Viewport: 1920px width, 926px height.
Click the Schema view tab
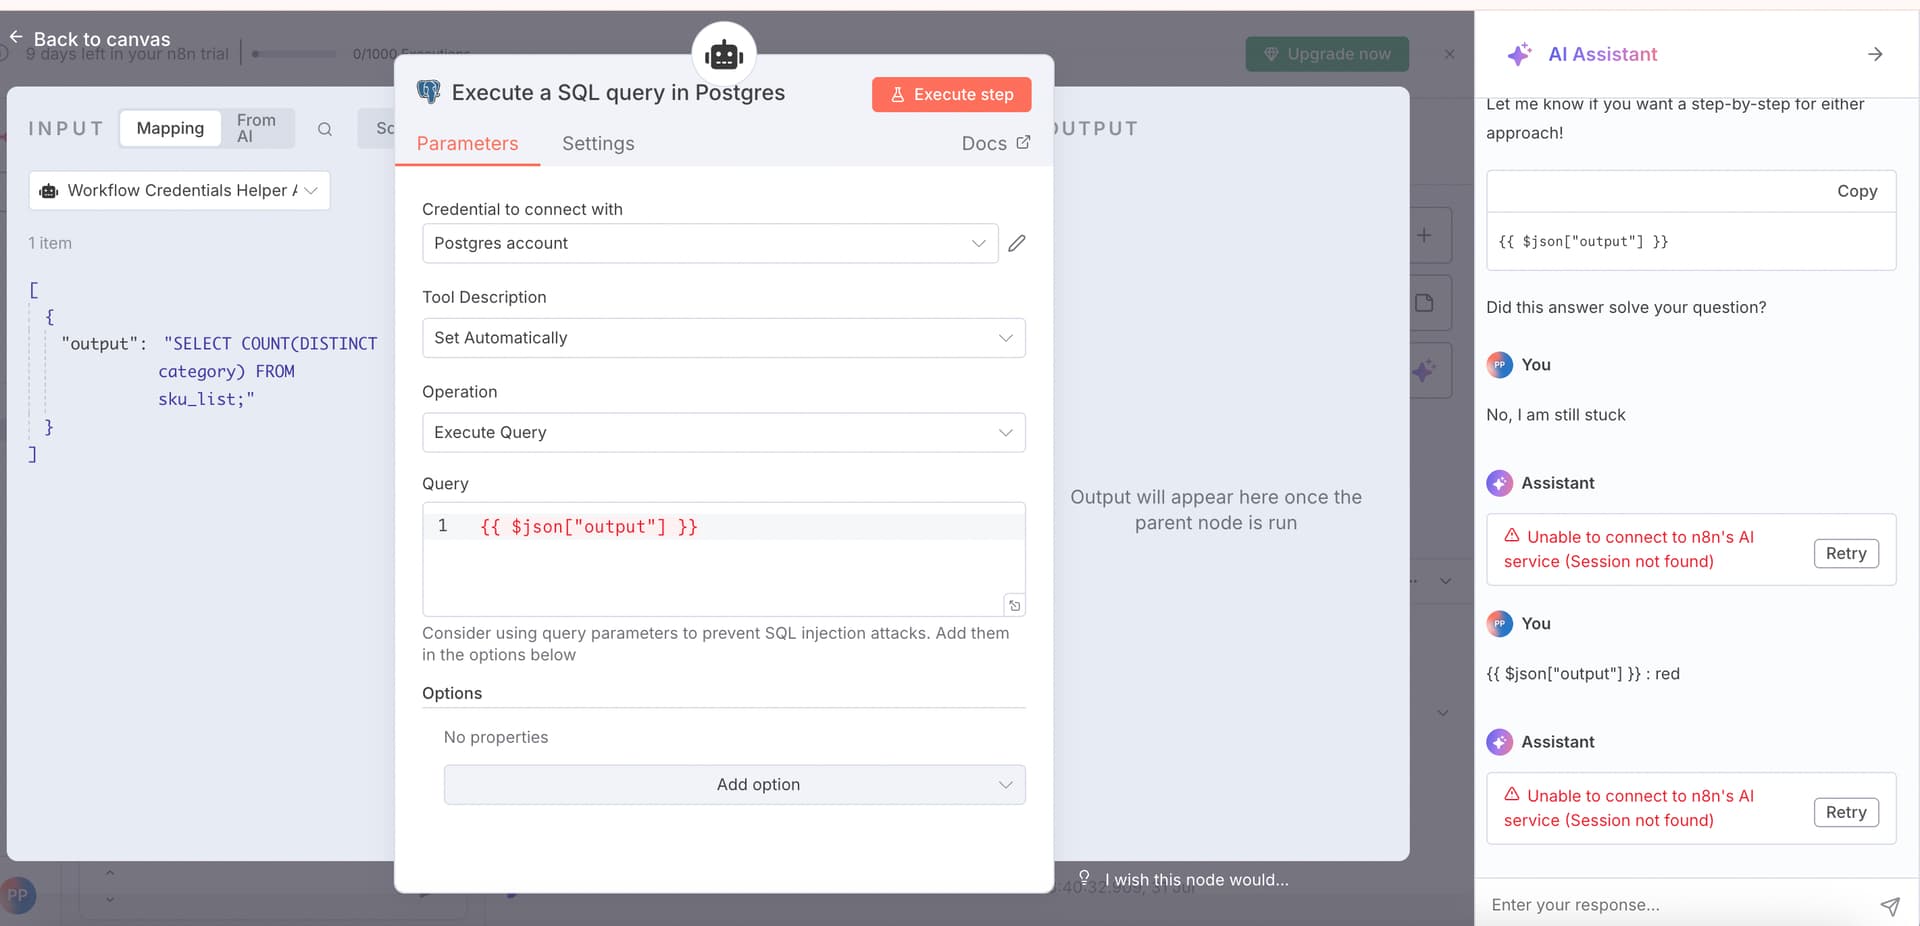point(378,128)
